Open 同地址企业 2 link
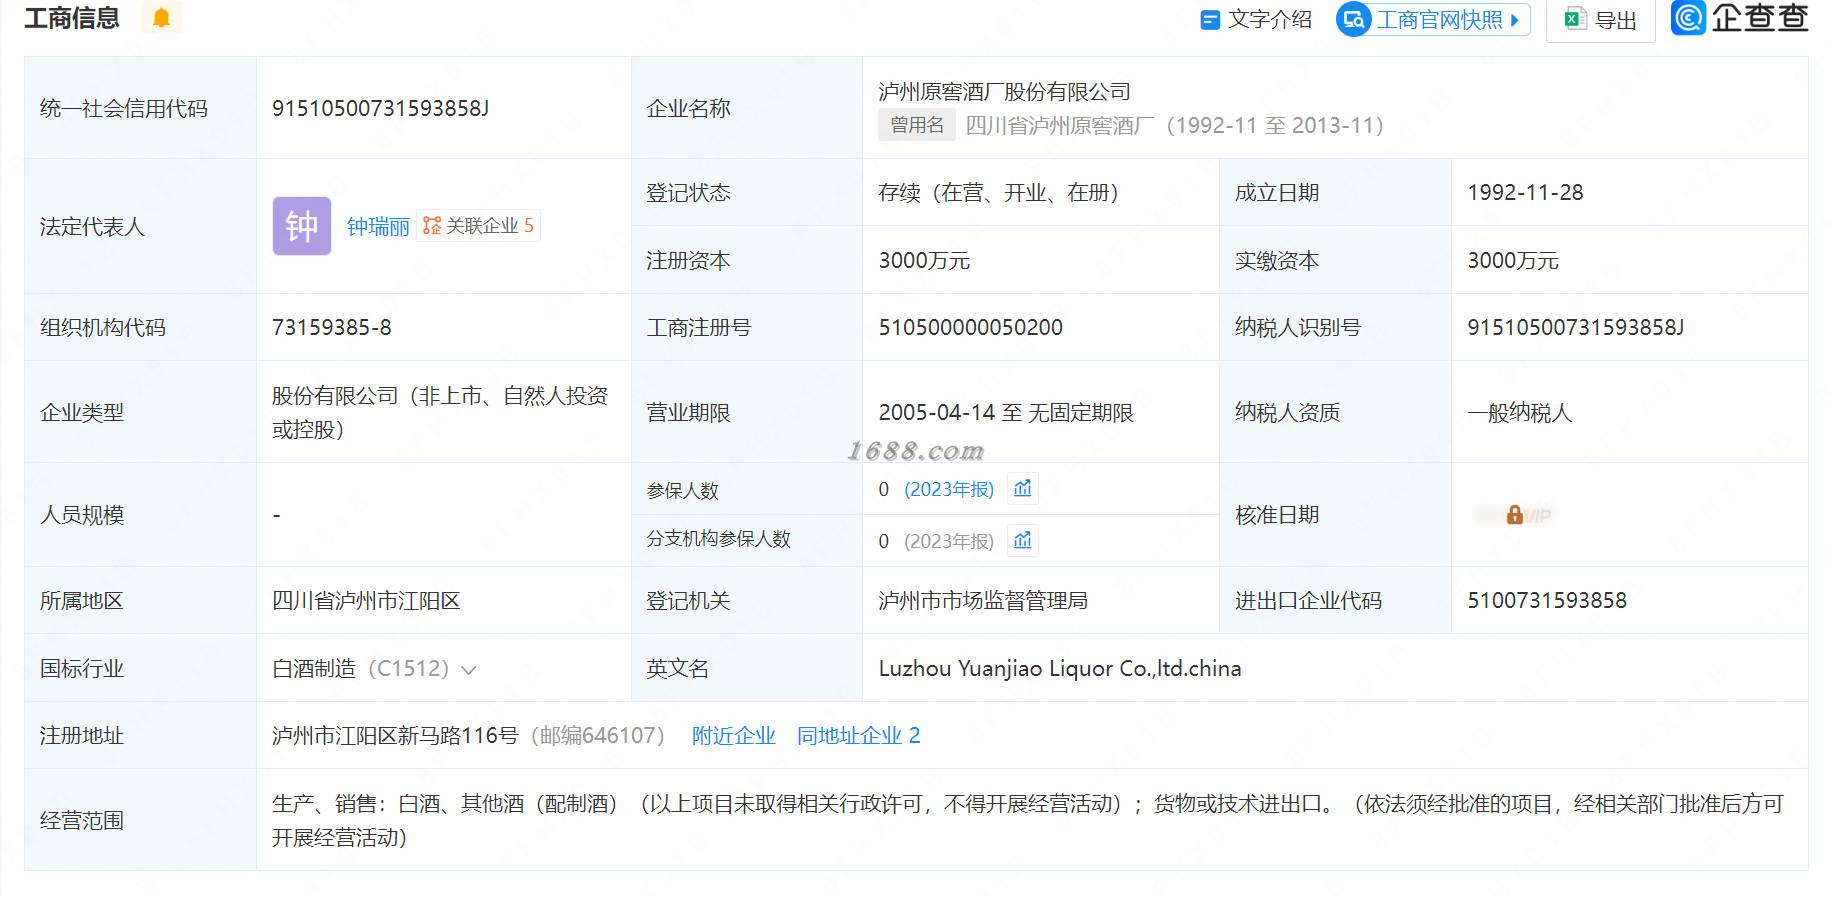The width and height of the screenshot is (1830, 897). 858,736
